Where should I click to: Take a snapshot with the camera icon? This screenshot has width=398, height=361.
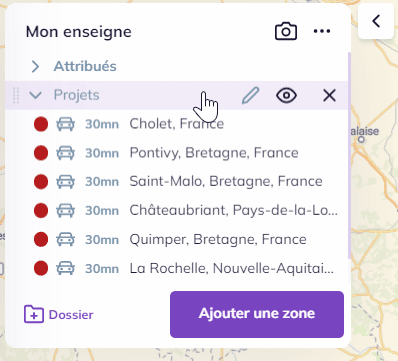coord(286,31)
